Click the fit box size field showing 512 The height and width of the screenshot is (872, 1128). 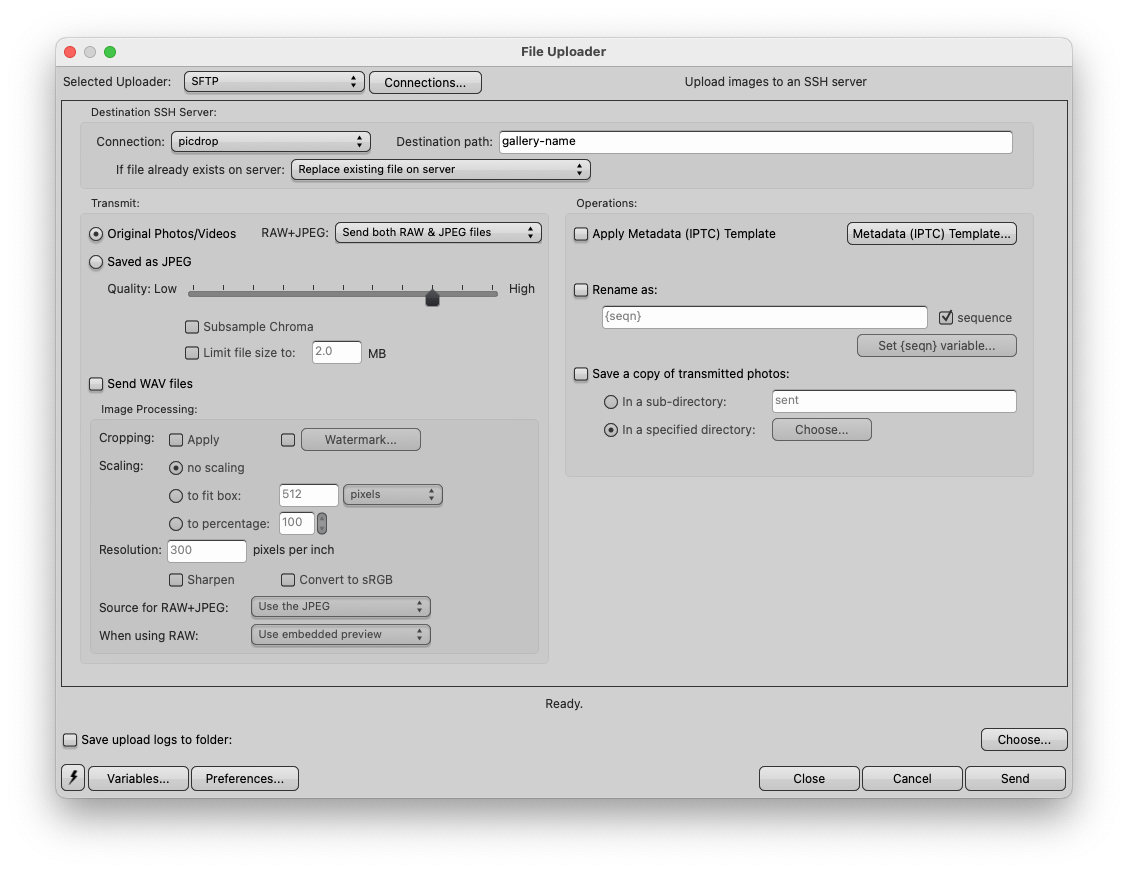coord(309,494)
